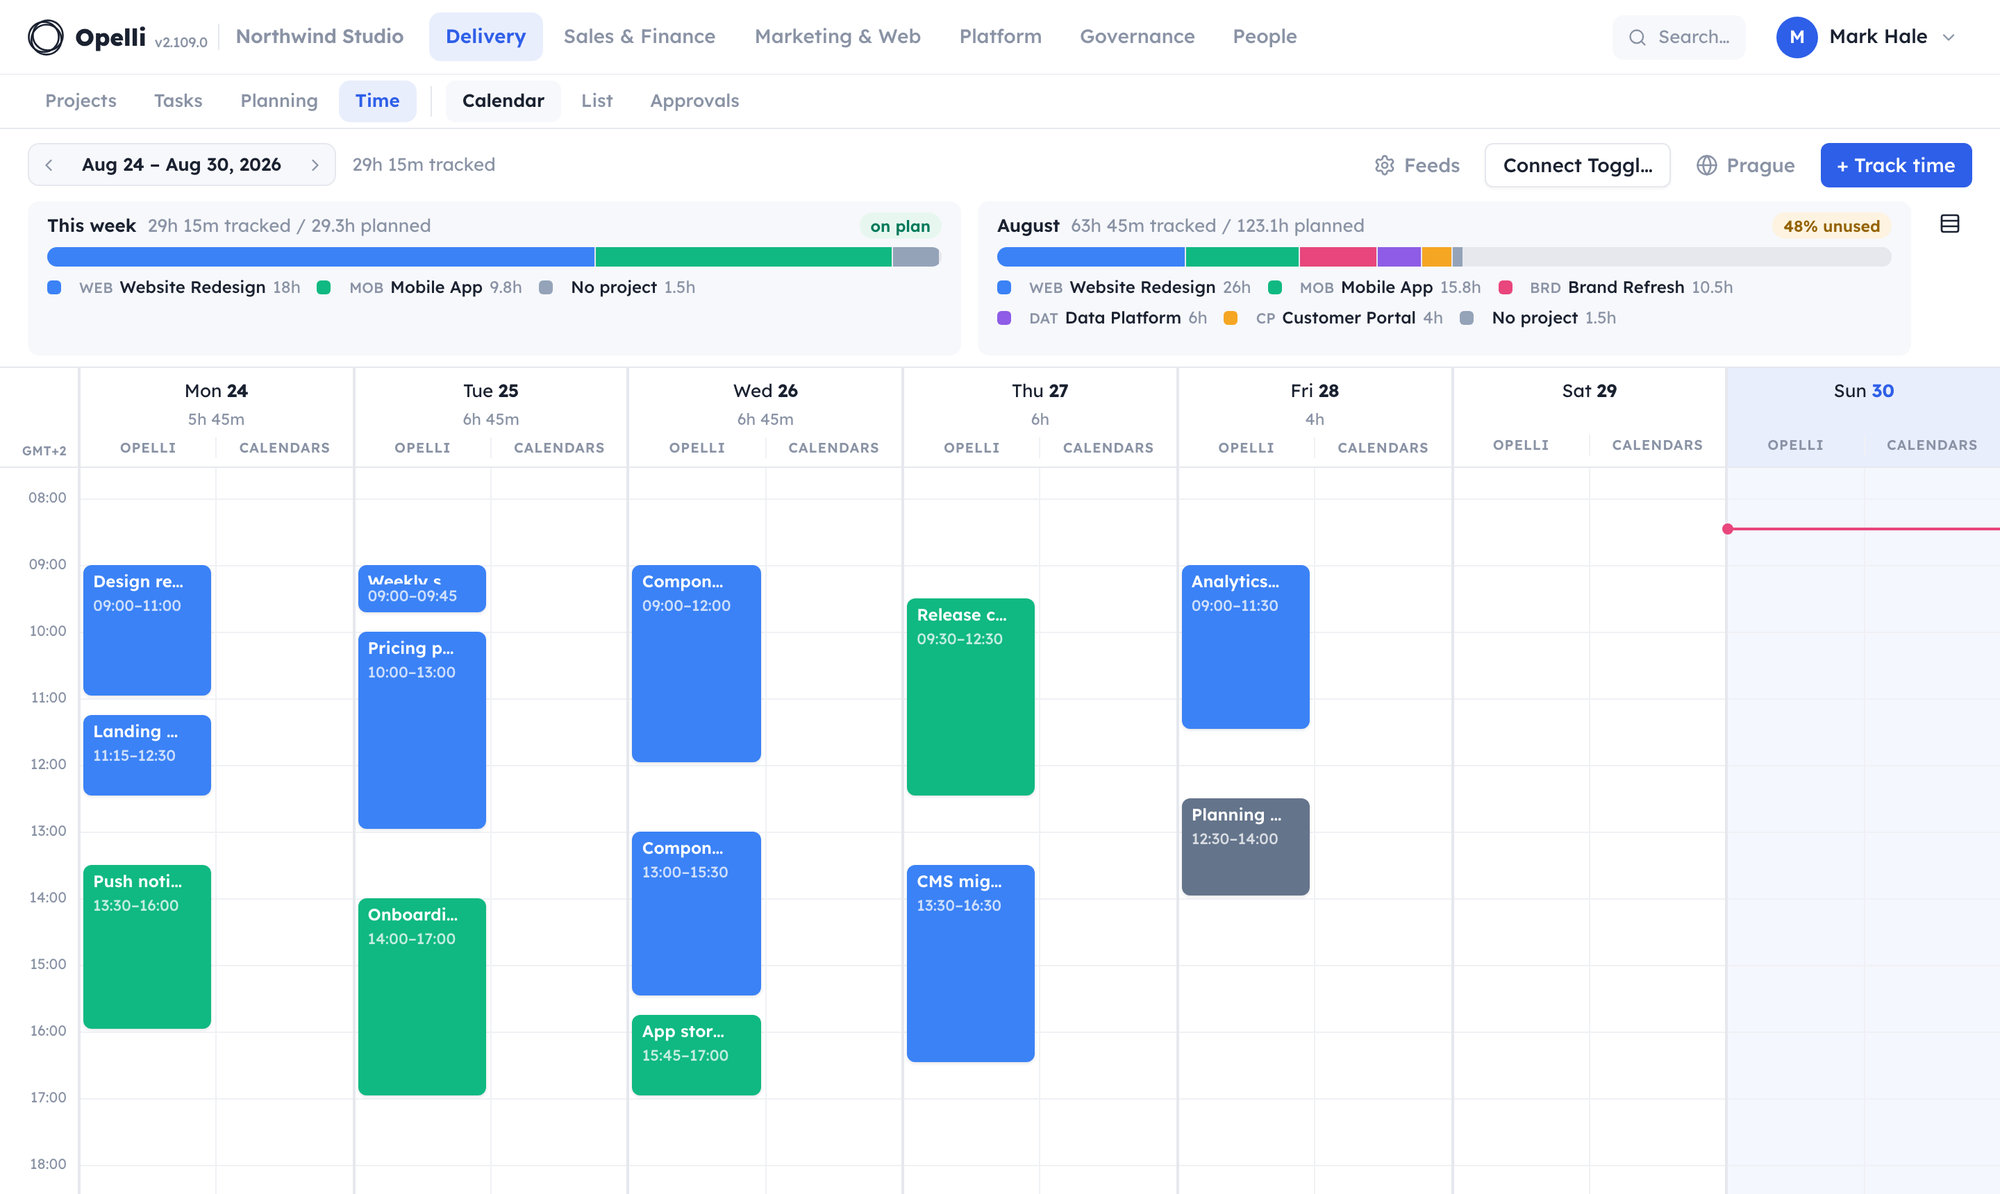
Task: Switch to the Tasks sub-tab
Action: pyautogui.click(x=178, y=101)
